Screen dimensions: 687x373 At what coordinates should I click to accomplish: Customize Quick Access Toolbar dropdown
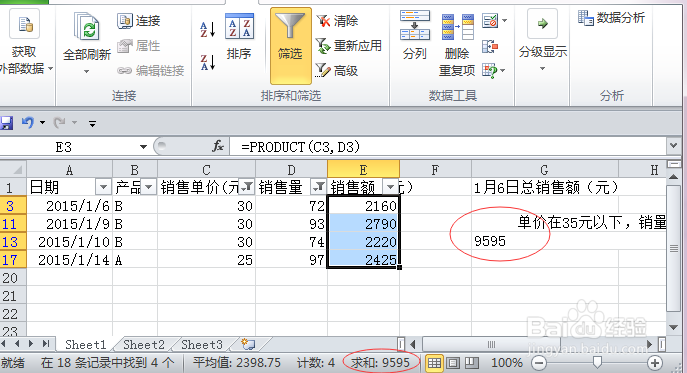coord(92,124)
